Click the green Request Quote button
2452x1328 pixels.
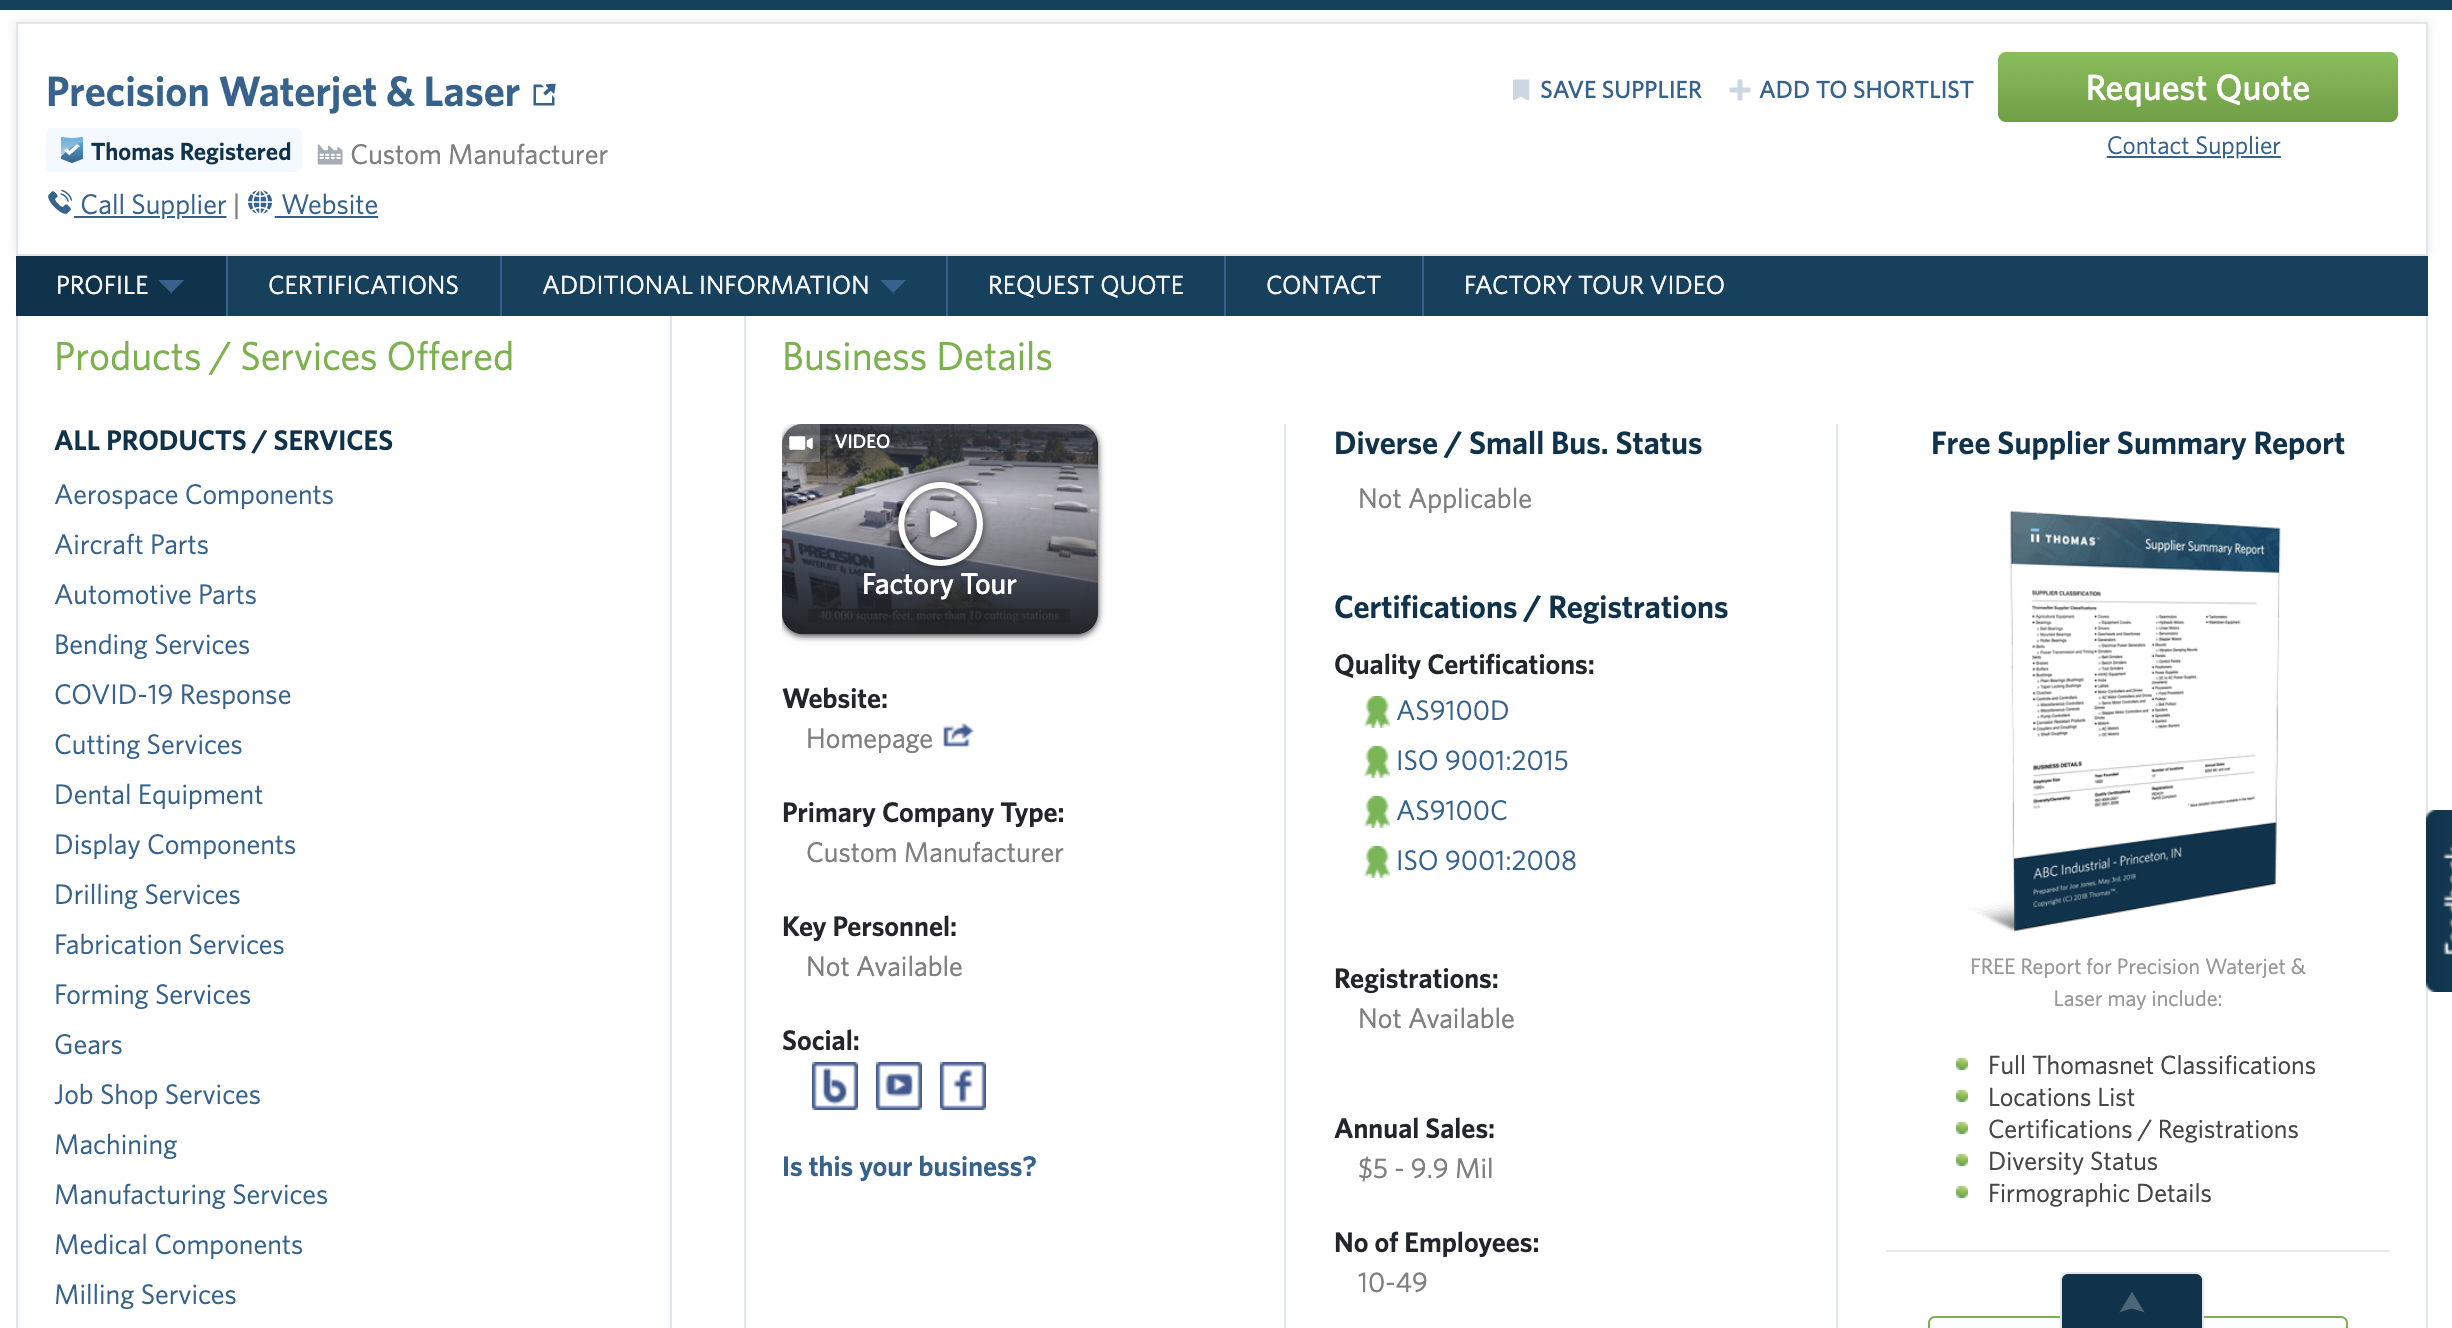point(2197,88)
